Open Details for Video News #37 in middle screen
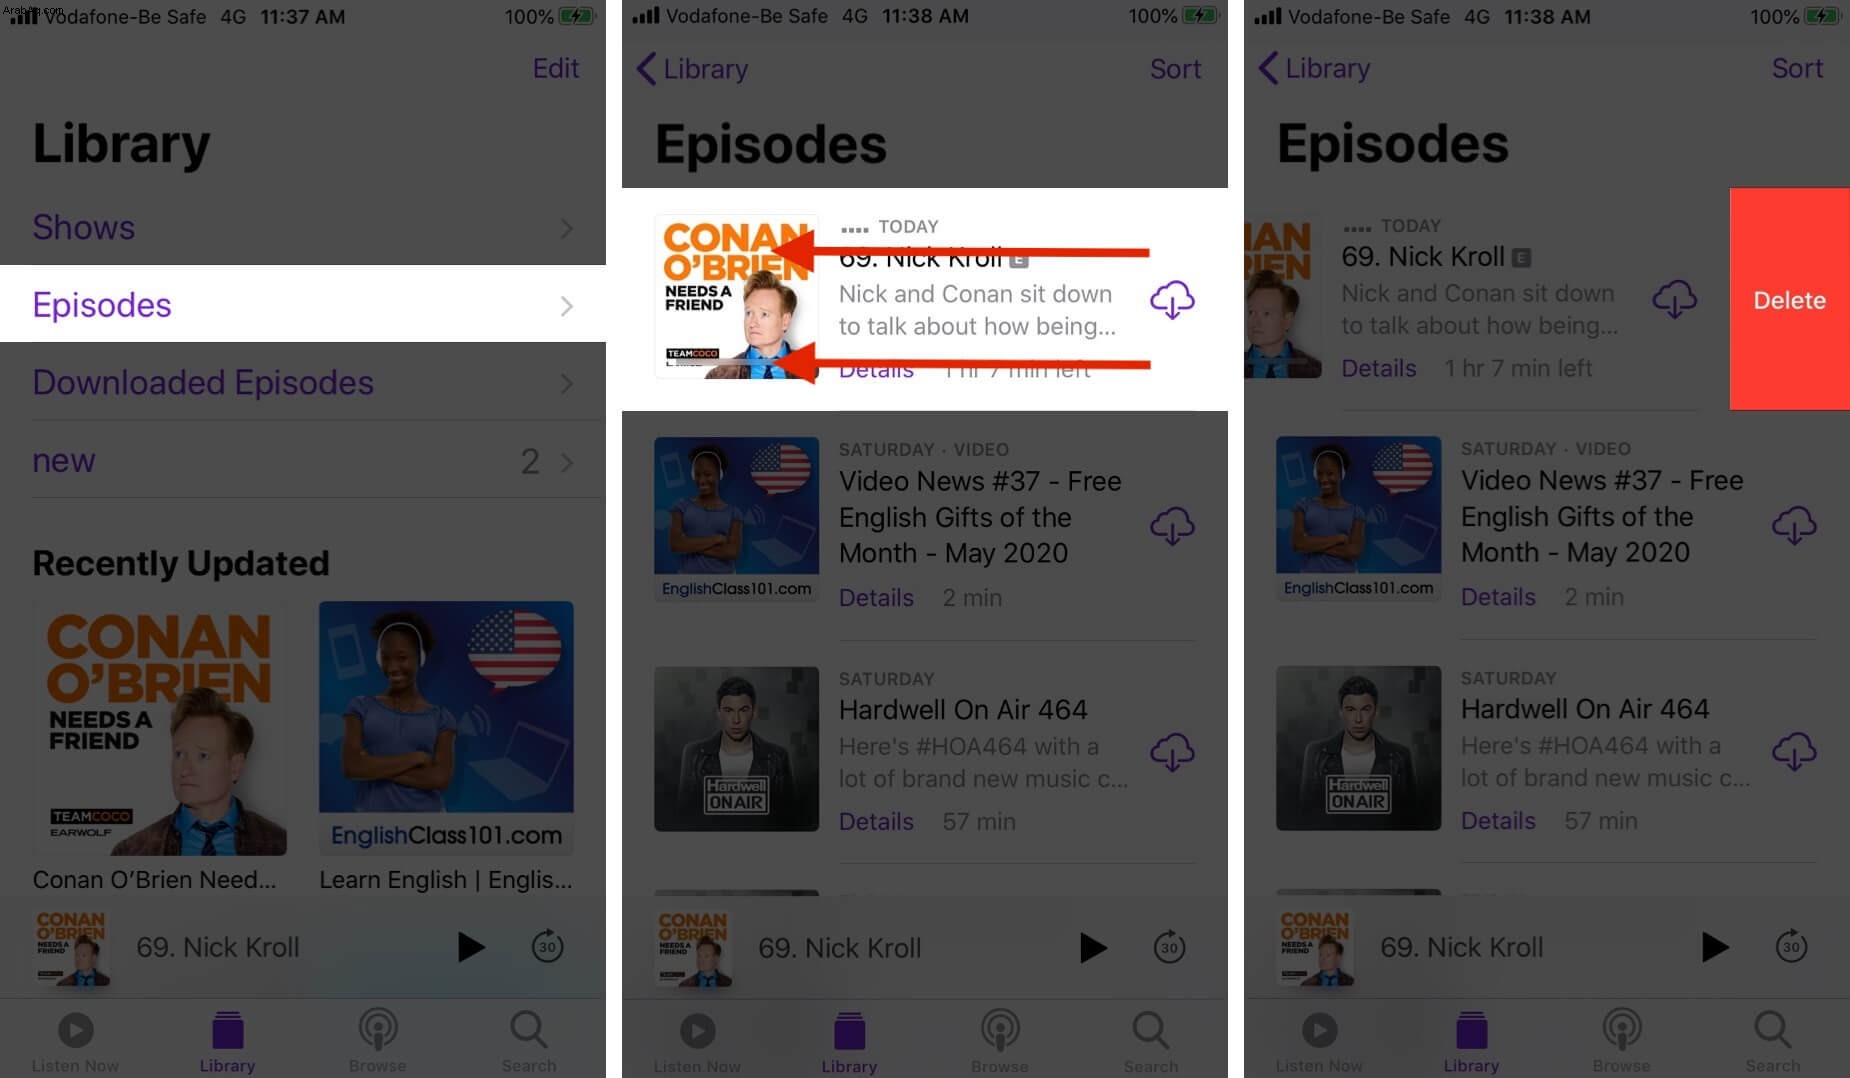The height and width of the screenshot is (1078, 1850). coord(876,597)
